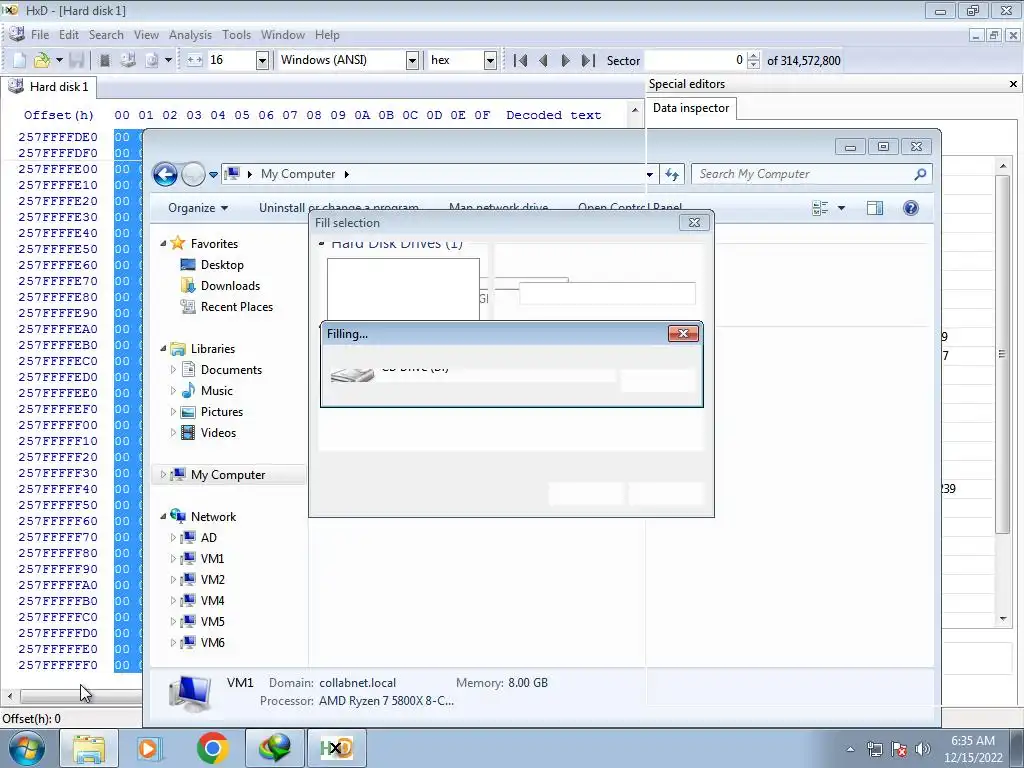The image size is (1024, 768).
Task: Select the Hard disk 1 tab
Action: tap(48, 87)
